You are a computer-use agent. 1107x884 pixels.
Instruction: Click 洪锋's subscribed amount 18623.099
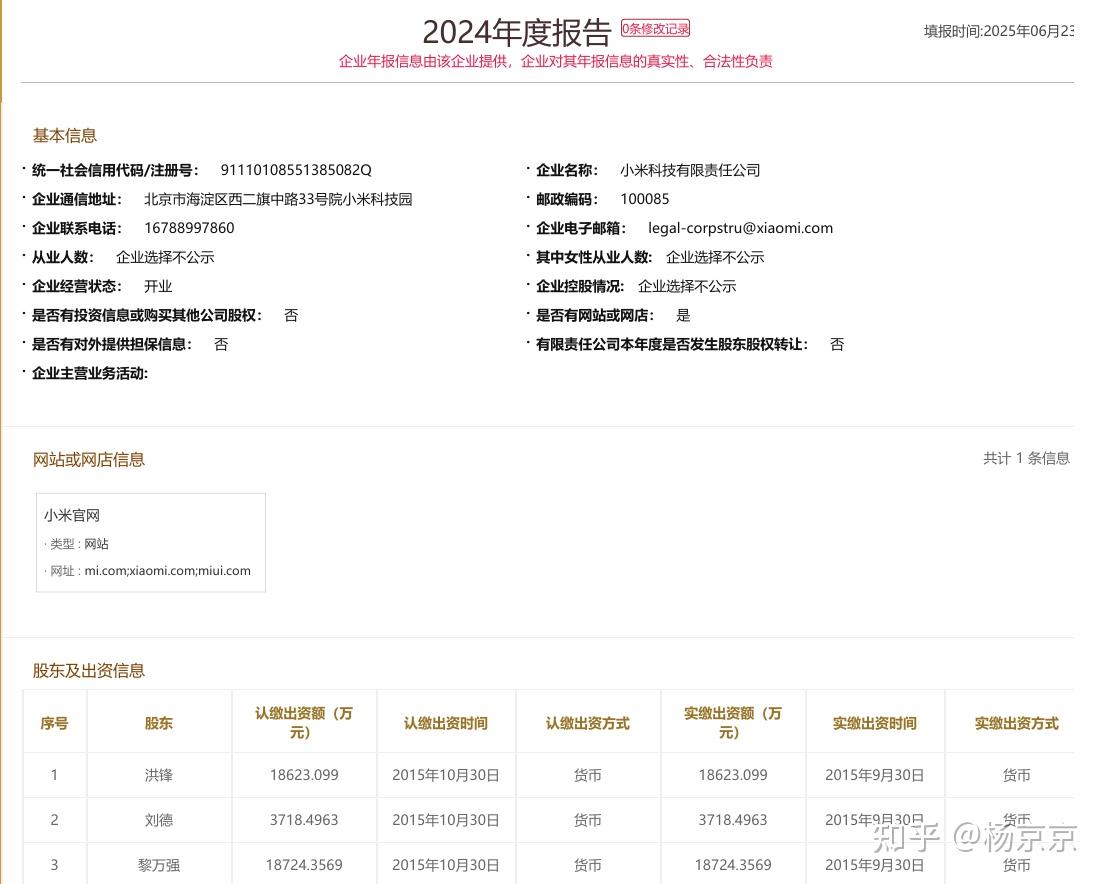pyautogui.click(x=304, y=775)
